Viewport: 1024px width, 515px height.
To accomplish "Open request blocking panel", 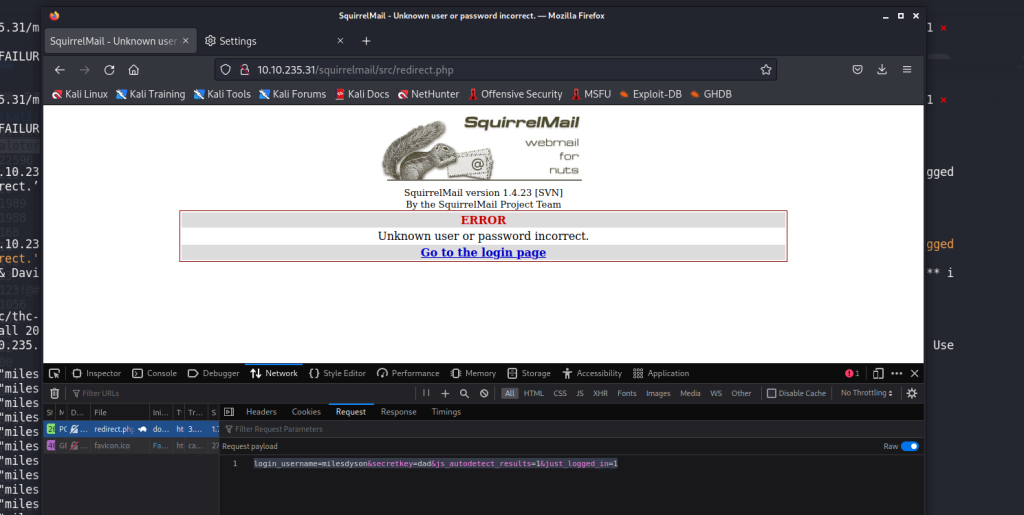I will [484, 393].
